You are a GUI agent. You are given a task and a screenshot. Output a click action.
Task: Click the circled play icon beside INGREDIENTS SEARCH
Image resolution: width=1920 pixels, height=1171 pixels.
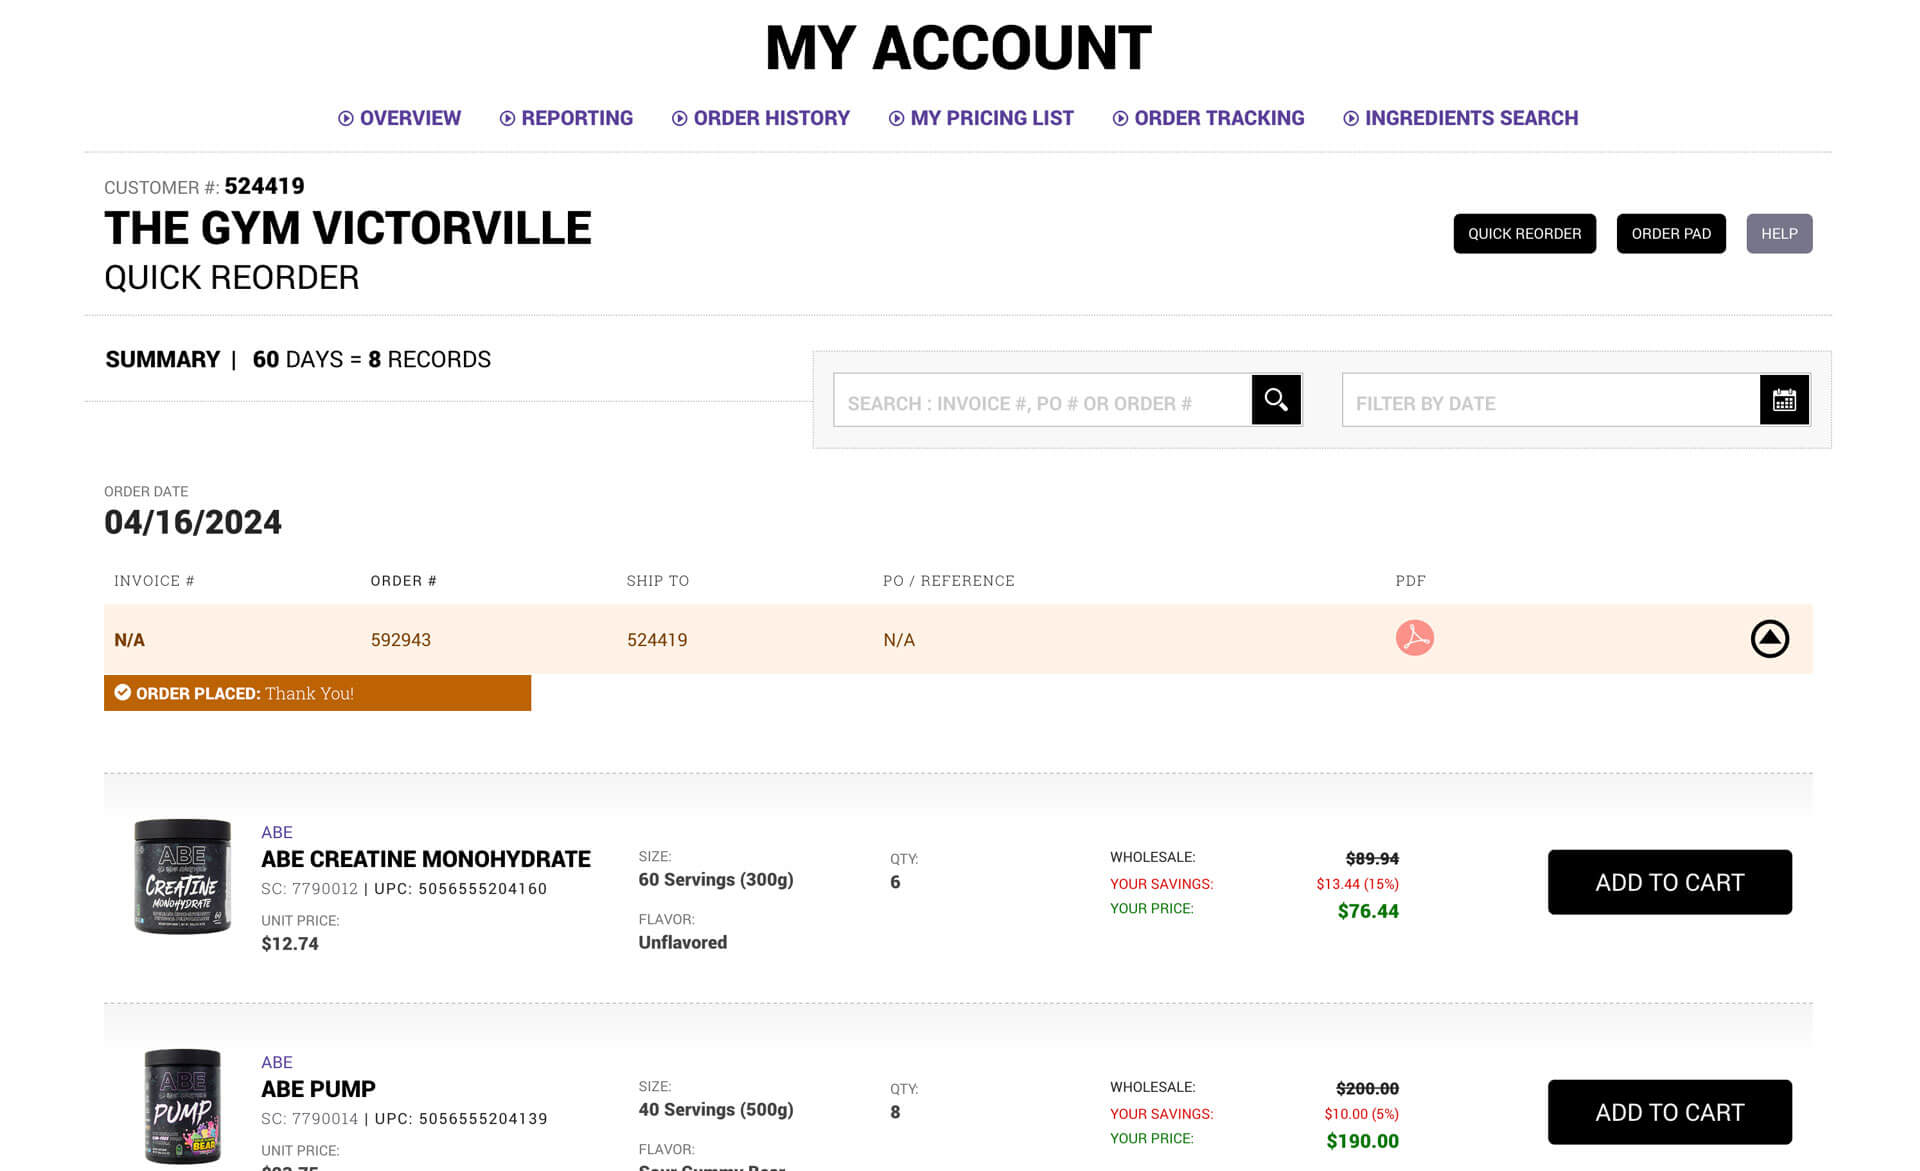pos(1350,117)
